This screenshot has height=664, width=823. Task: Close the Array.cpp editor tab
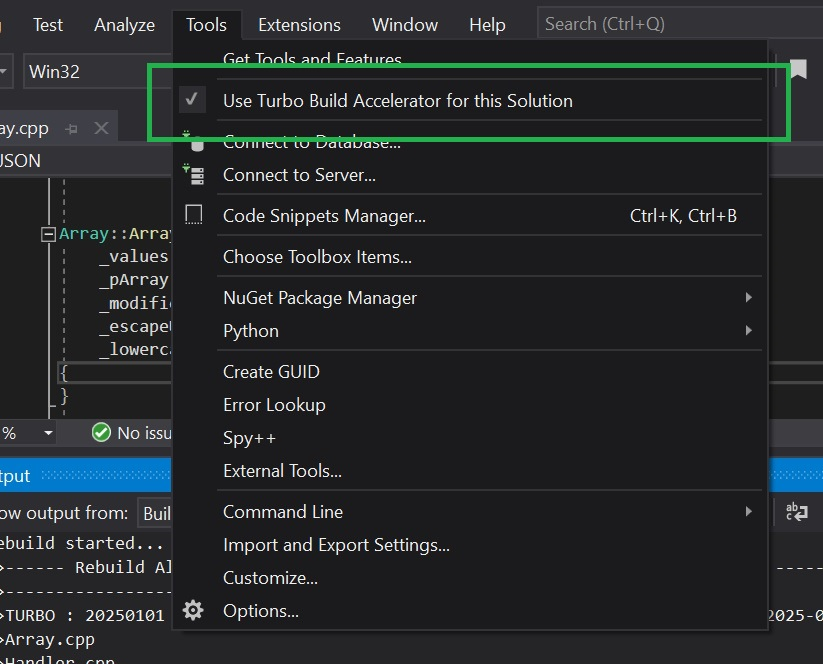click(101, 129)
